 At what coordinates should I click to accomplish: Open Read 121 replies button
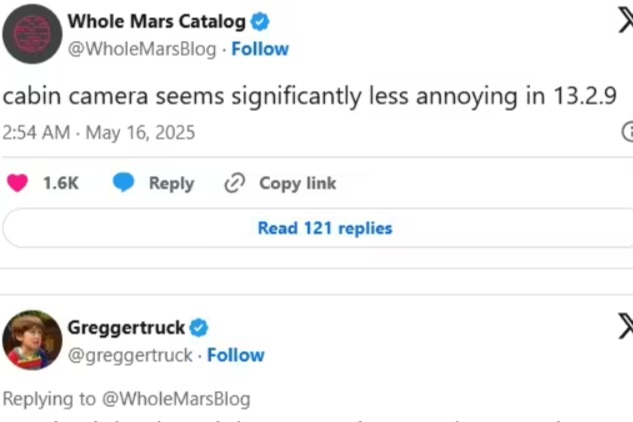click(319, 228)
